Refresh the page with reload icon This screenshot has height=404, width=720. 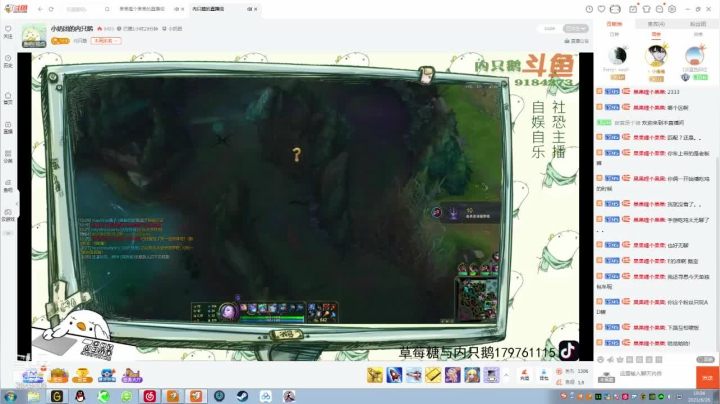click(51, 9)
